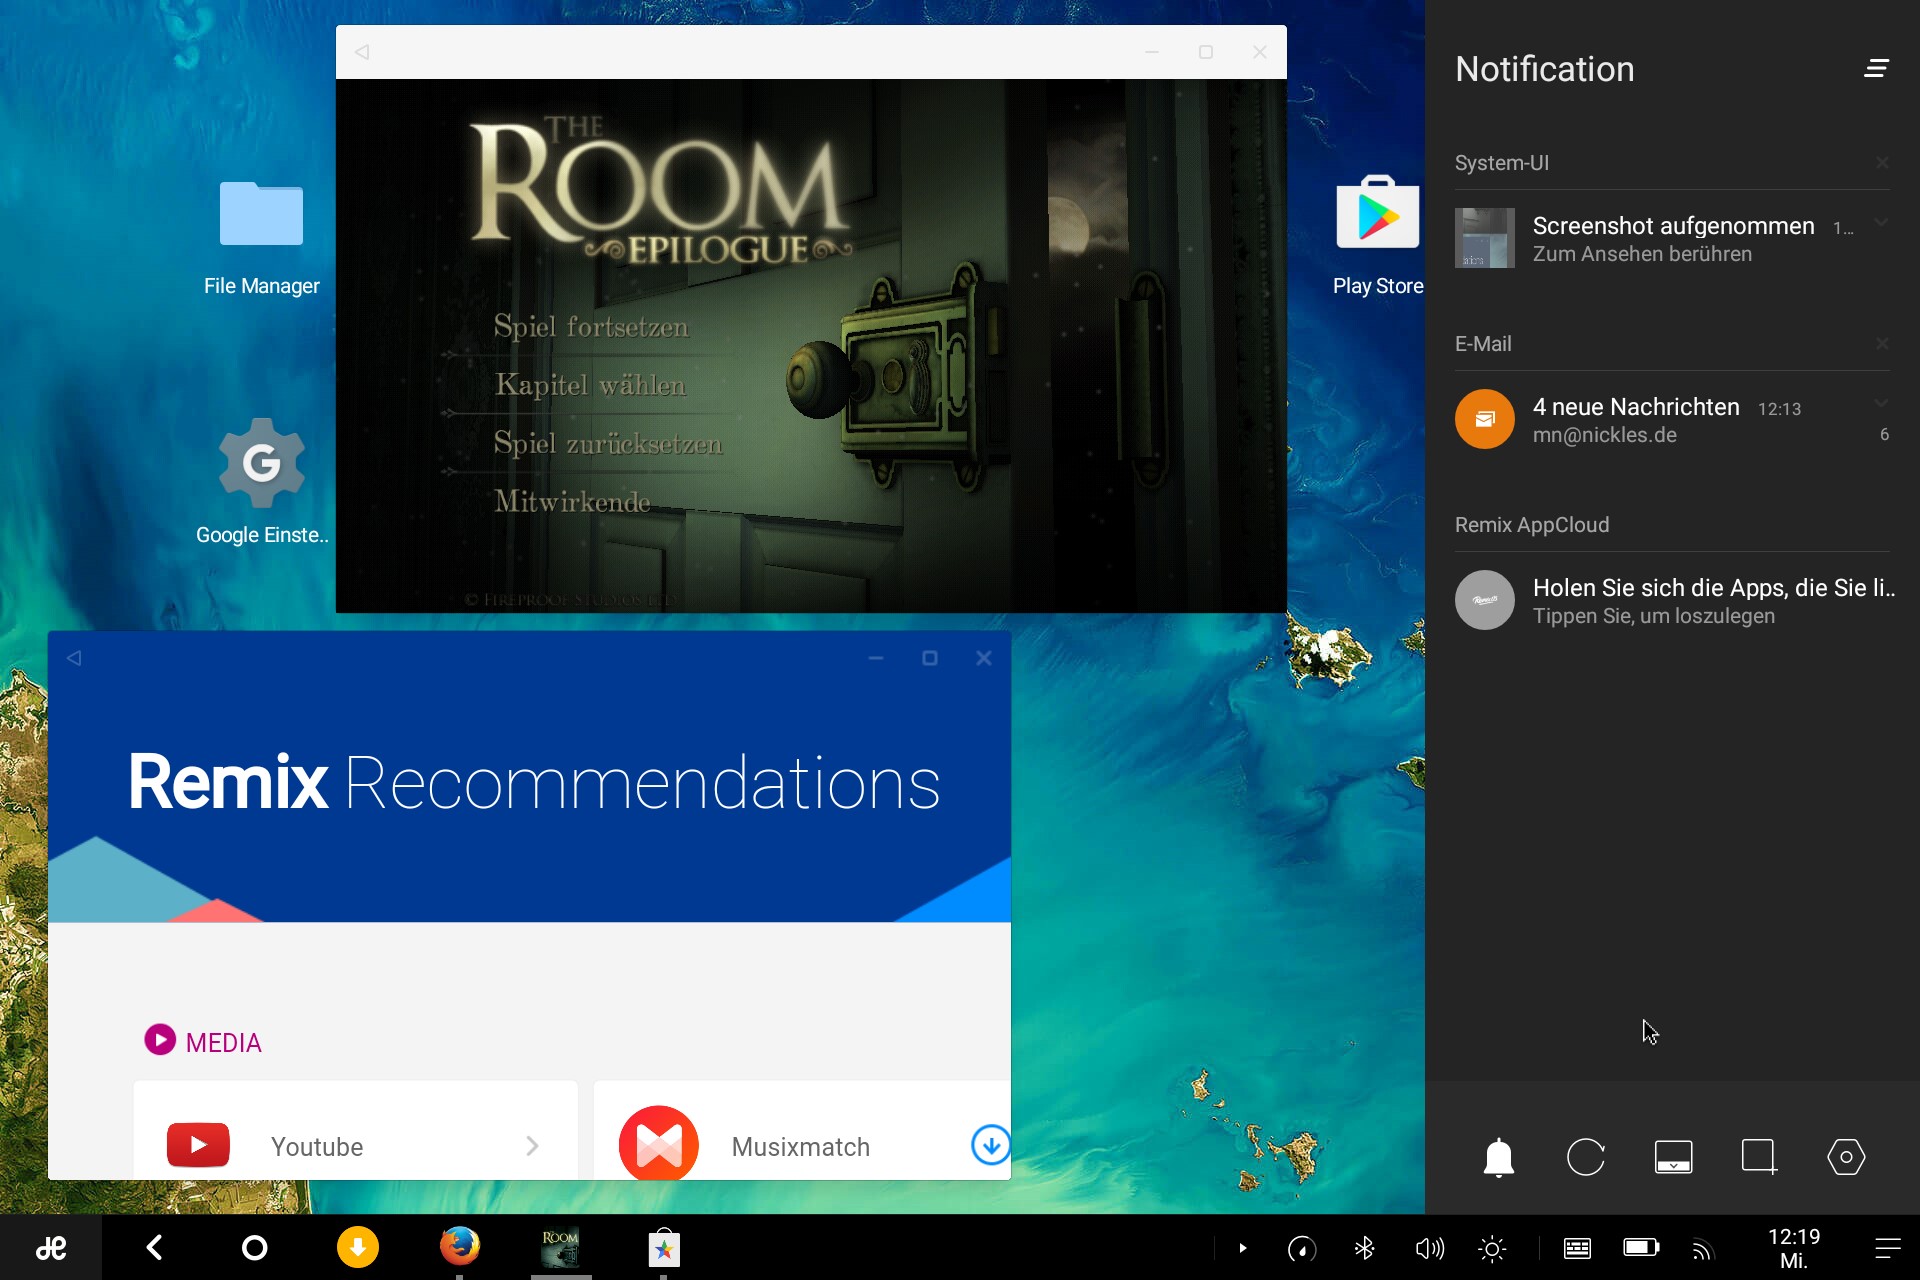This screenshot has height=1280, width=1920.
Task: Click Youtube card chevron arrow
Action: (532, 1146)
